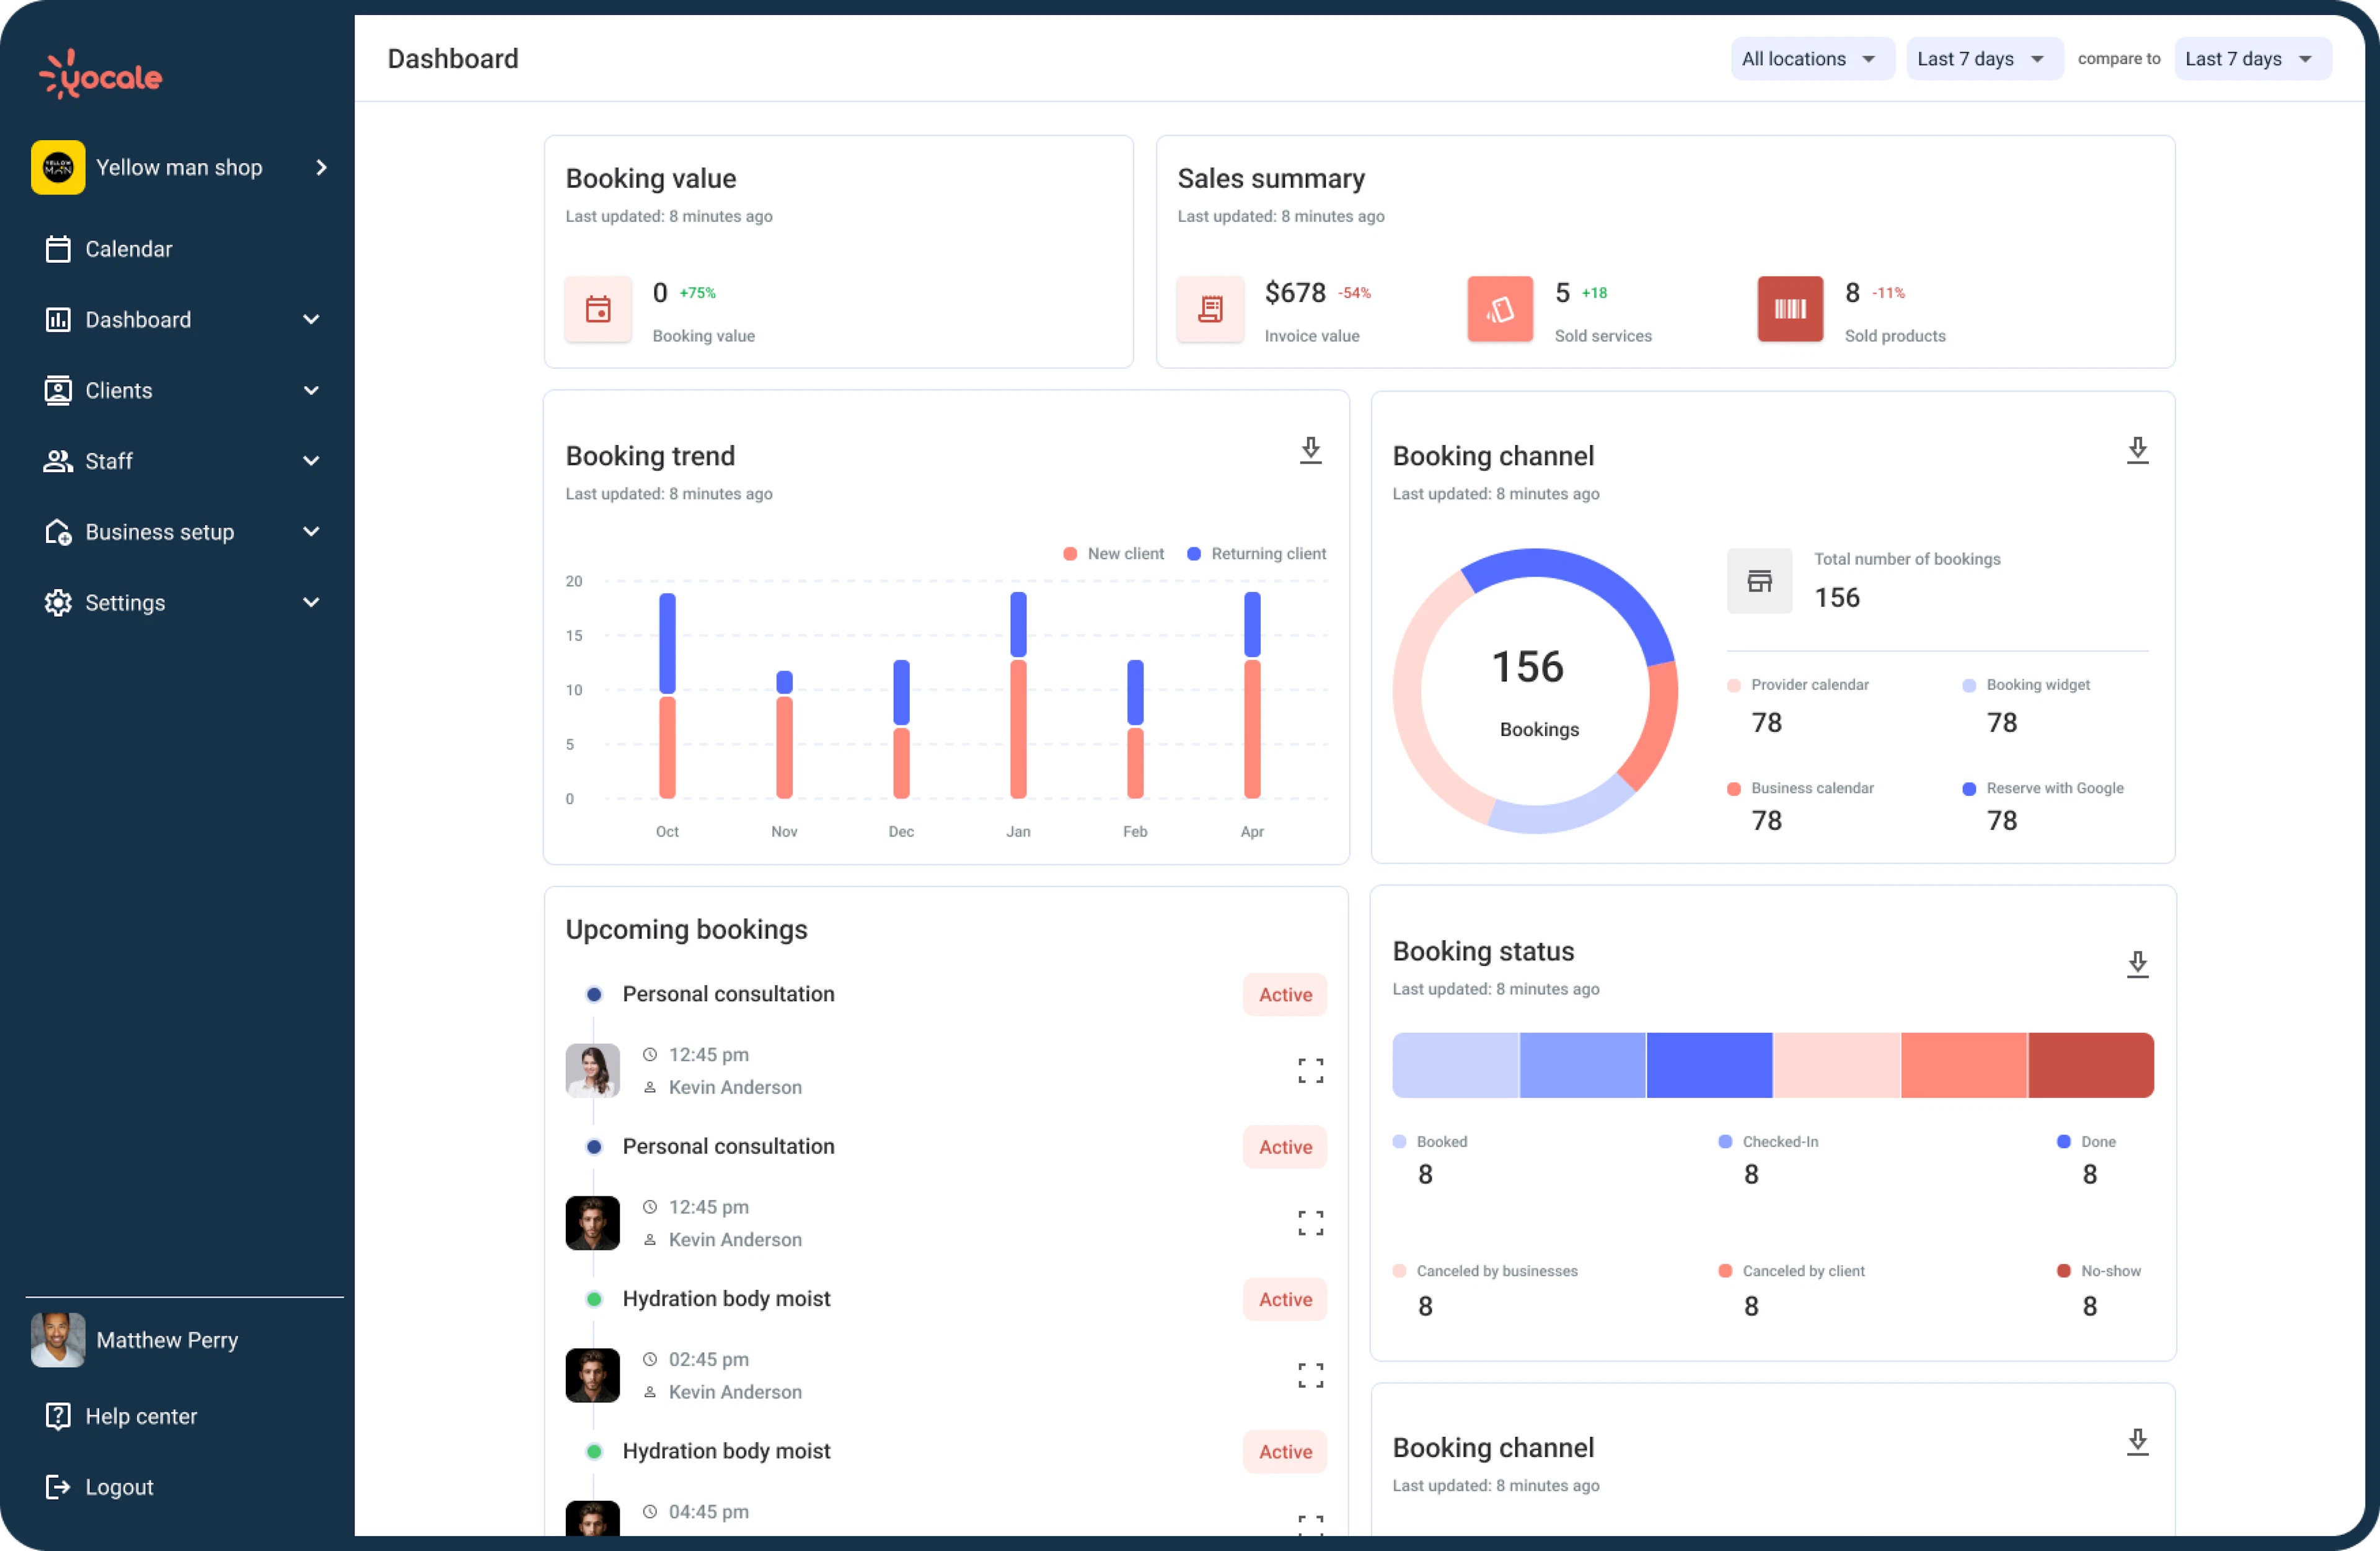Toggle the Returning client legend
Screen dimensions: 2380x1551
click(1256, 553)
